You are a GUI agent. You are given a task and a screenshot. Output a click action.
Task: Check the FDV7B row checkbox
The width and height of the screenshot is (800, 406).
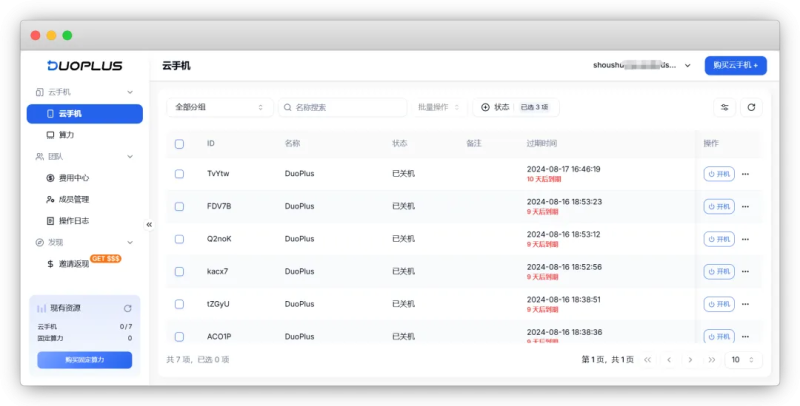pos(179,207)
